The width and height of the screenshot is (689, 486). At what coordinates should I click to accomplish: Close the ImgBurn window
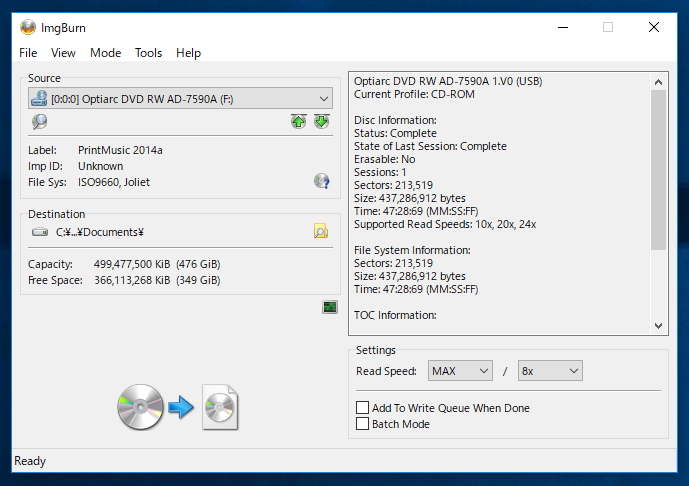(654, 27)
